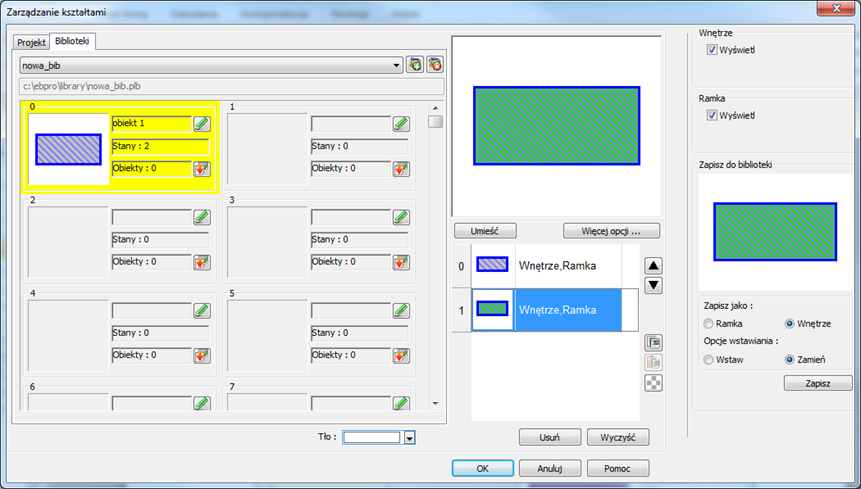Click the rename pencil icon for slot 7

[401, 403]
